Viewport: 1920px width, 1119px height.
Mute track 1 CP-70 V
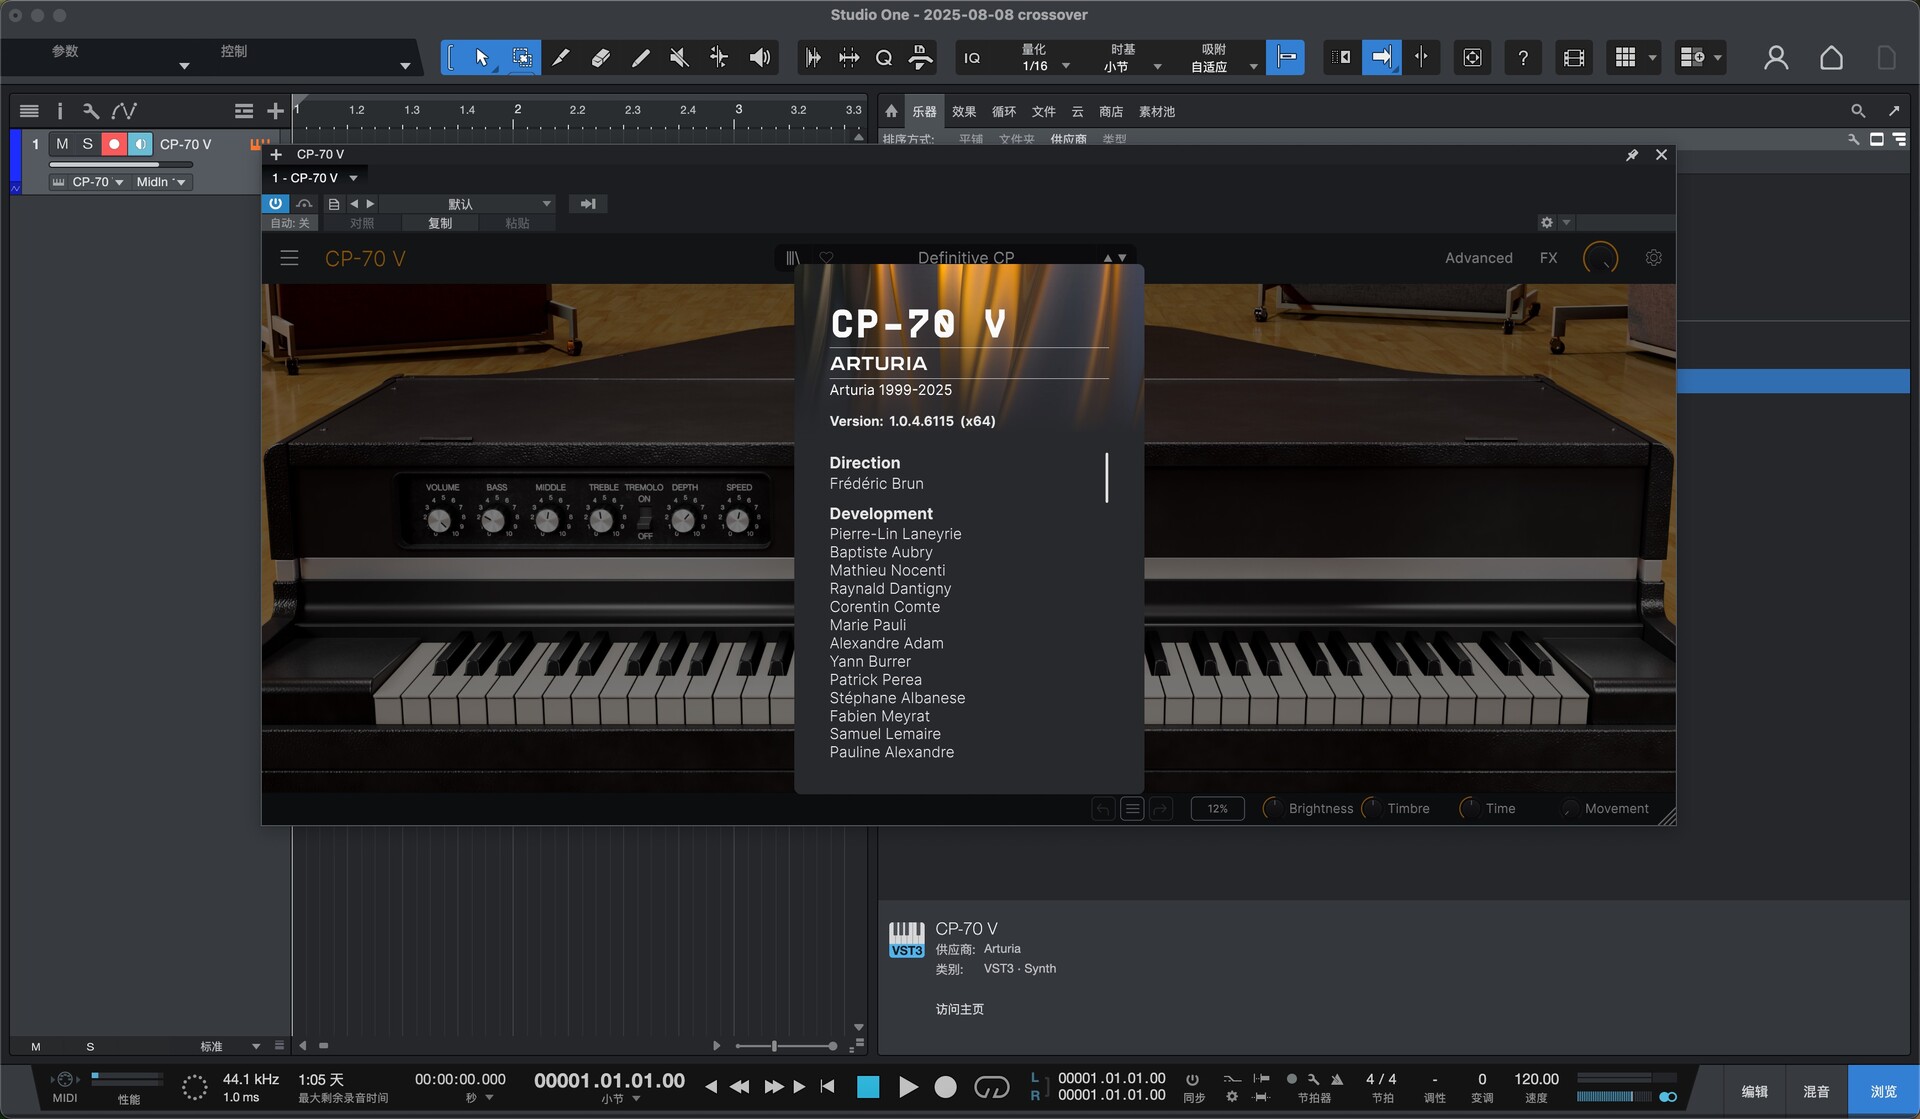click(62, 144)
